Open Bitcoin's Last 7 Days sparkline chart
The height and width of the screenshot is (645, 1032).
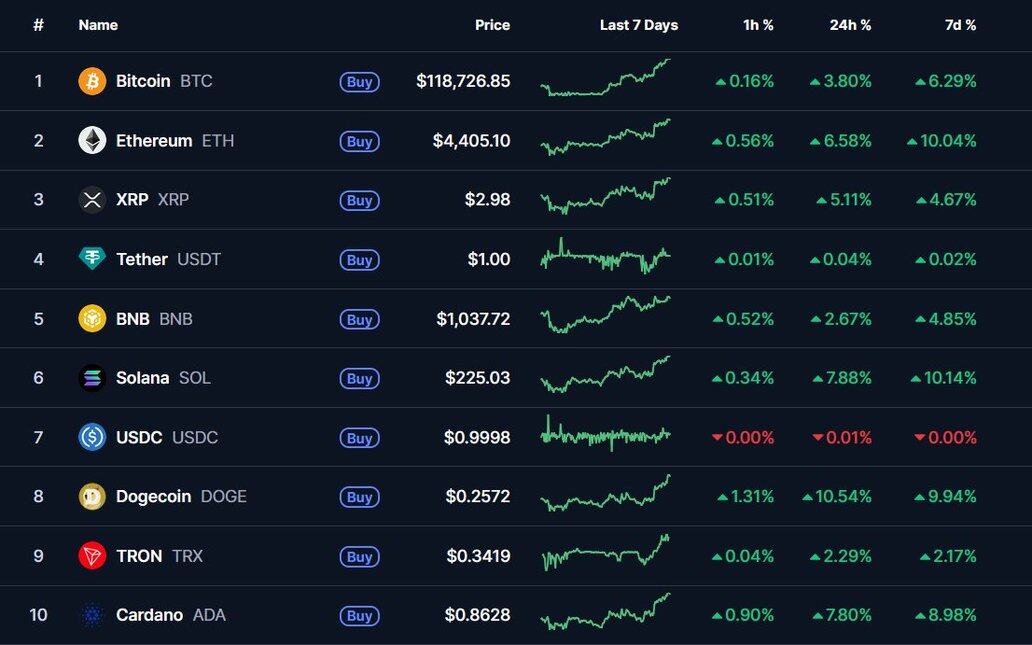[605, 79]
